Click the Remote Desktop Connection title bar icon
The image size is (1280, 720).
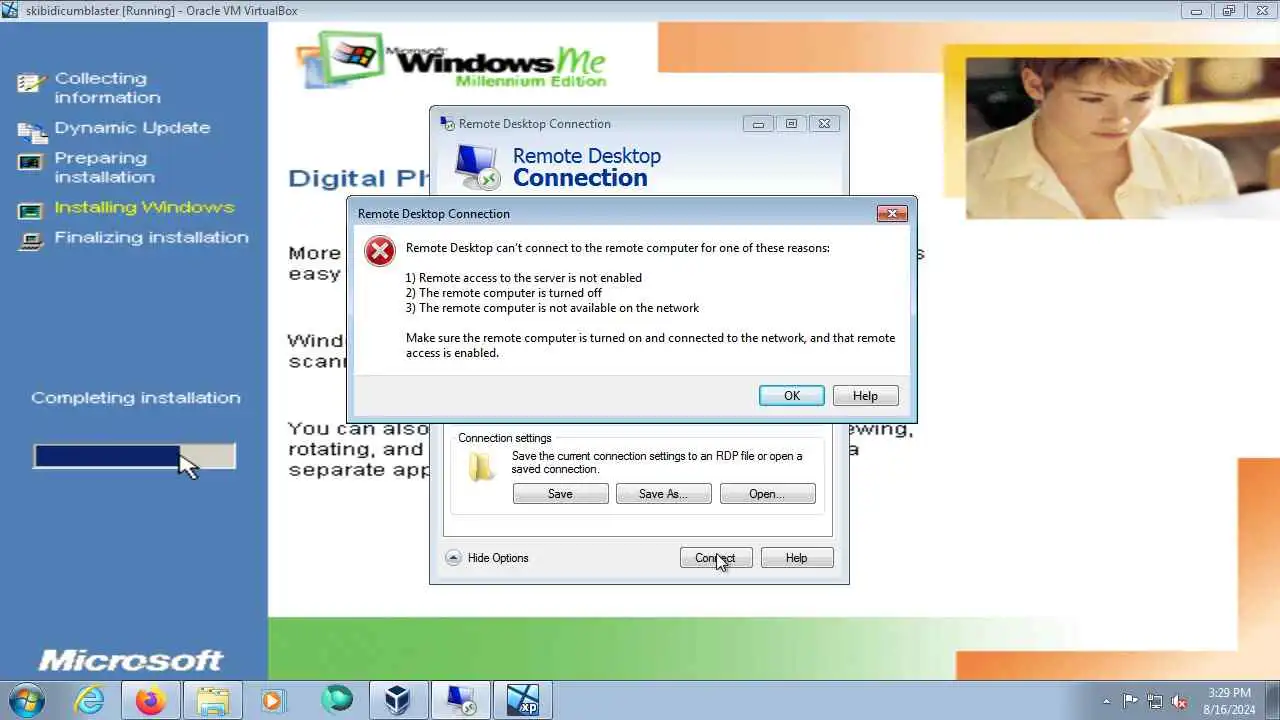point(447,124)
